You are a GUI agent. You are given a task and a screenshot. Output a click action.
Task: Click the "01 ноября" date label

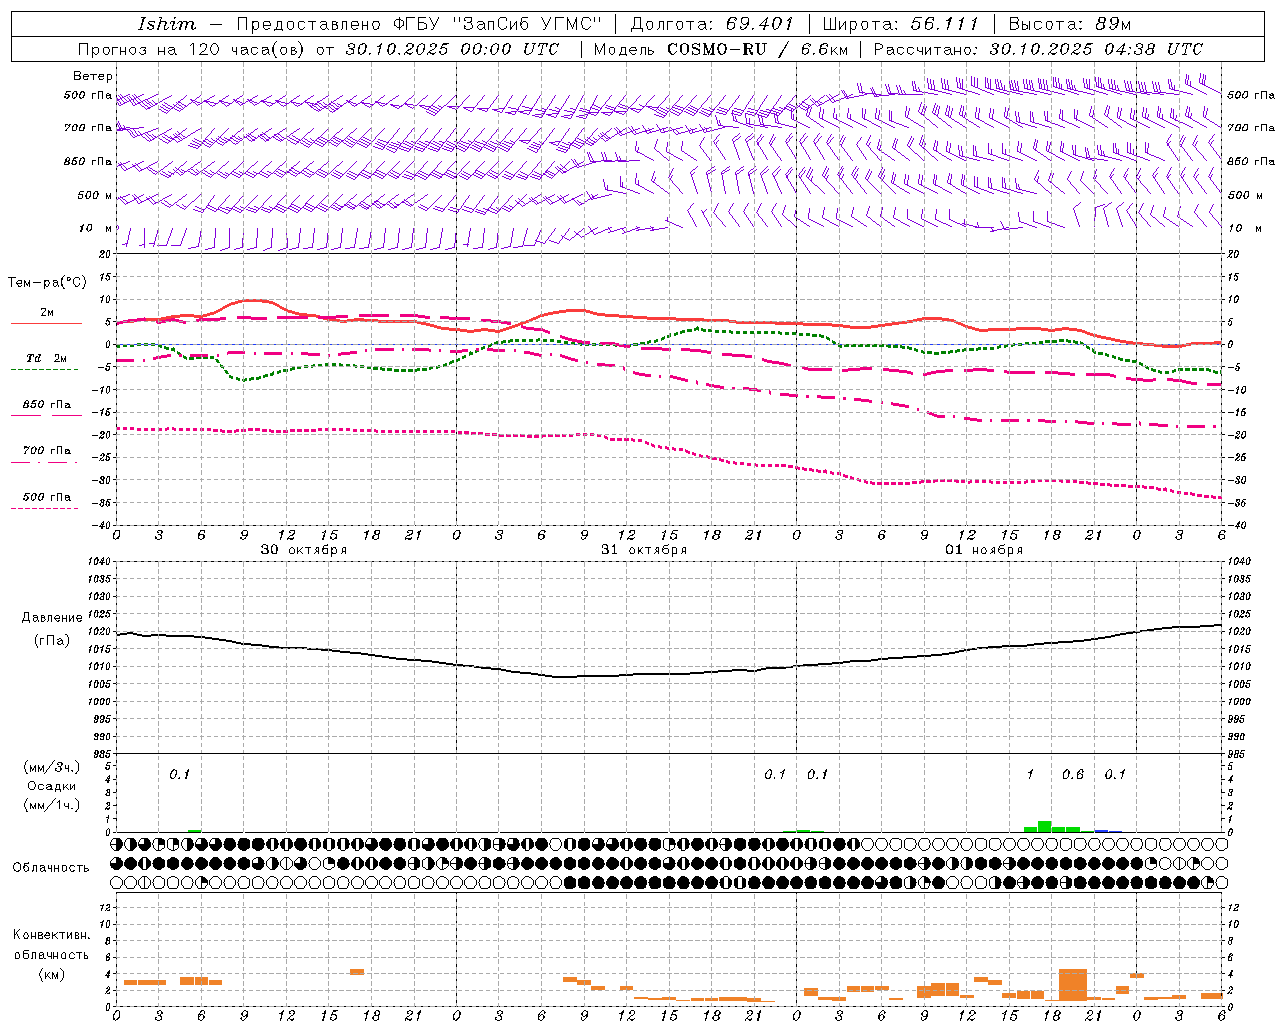984,550
